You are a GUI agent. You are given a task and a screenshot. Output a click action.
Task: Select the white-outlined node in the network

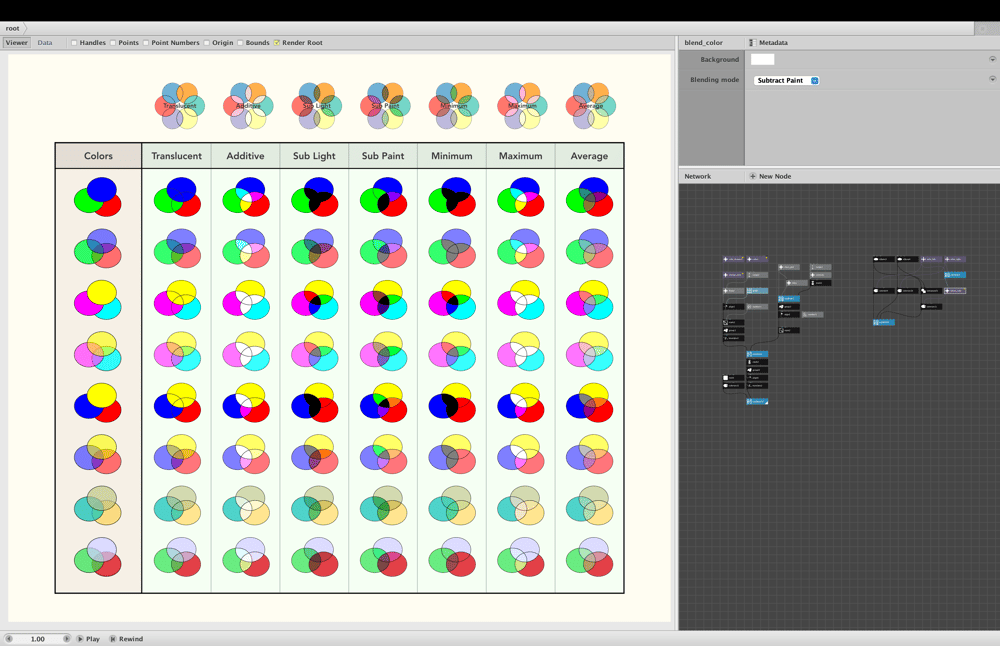pos(955,291)
